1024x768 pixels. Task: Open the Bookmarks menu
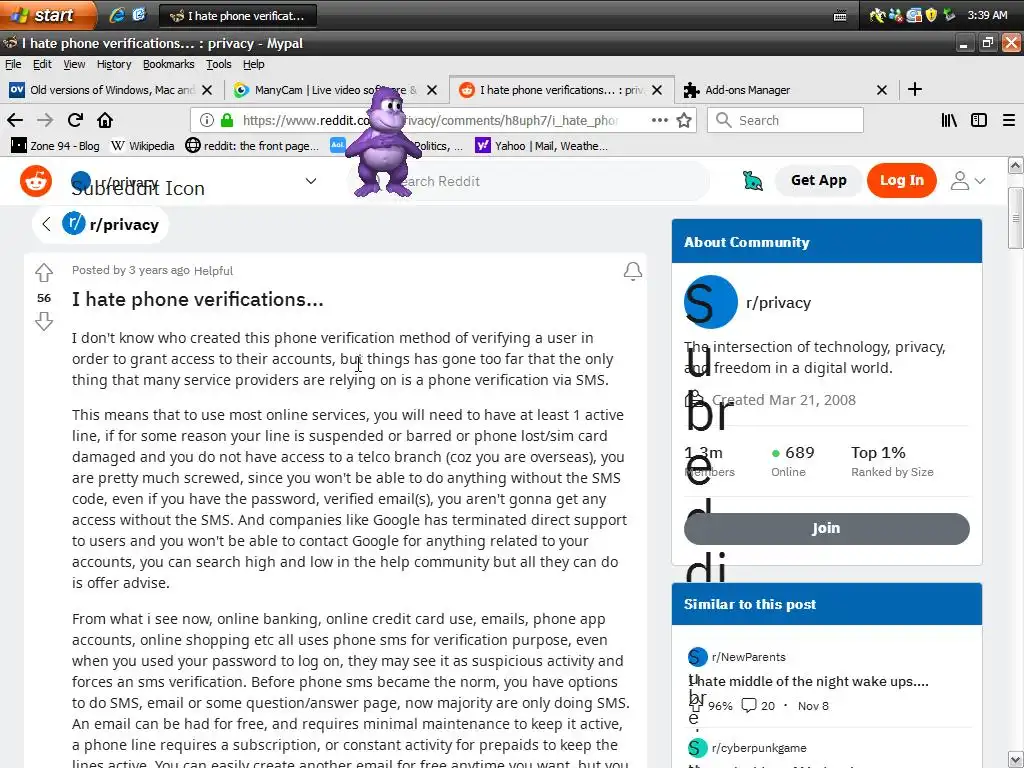click(168, 64)
